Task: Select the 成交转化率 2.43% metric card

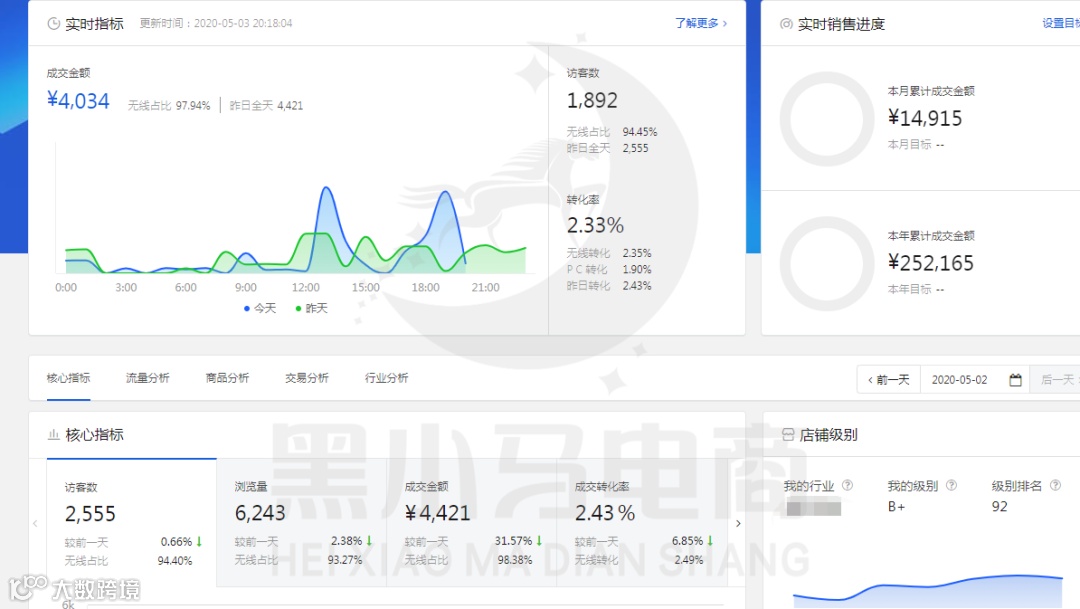Action: (x=642, y=523)
